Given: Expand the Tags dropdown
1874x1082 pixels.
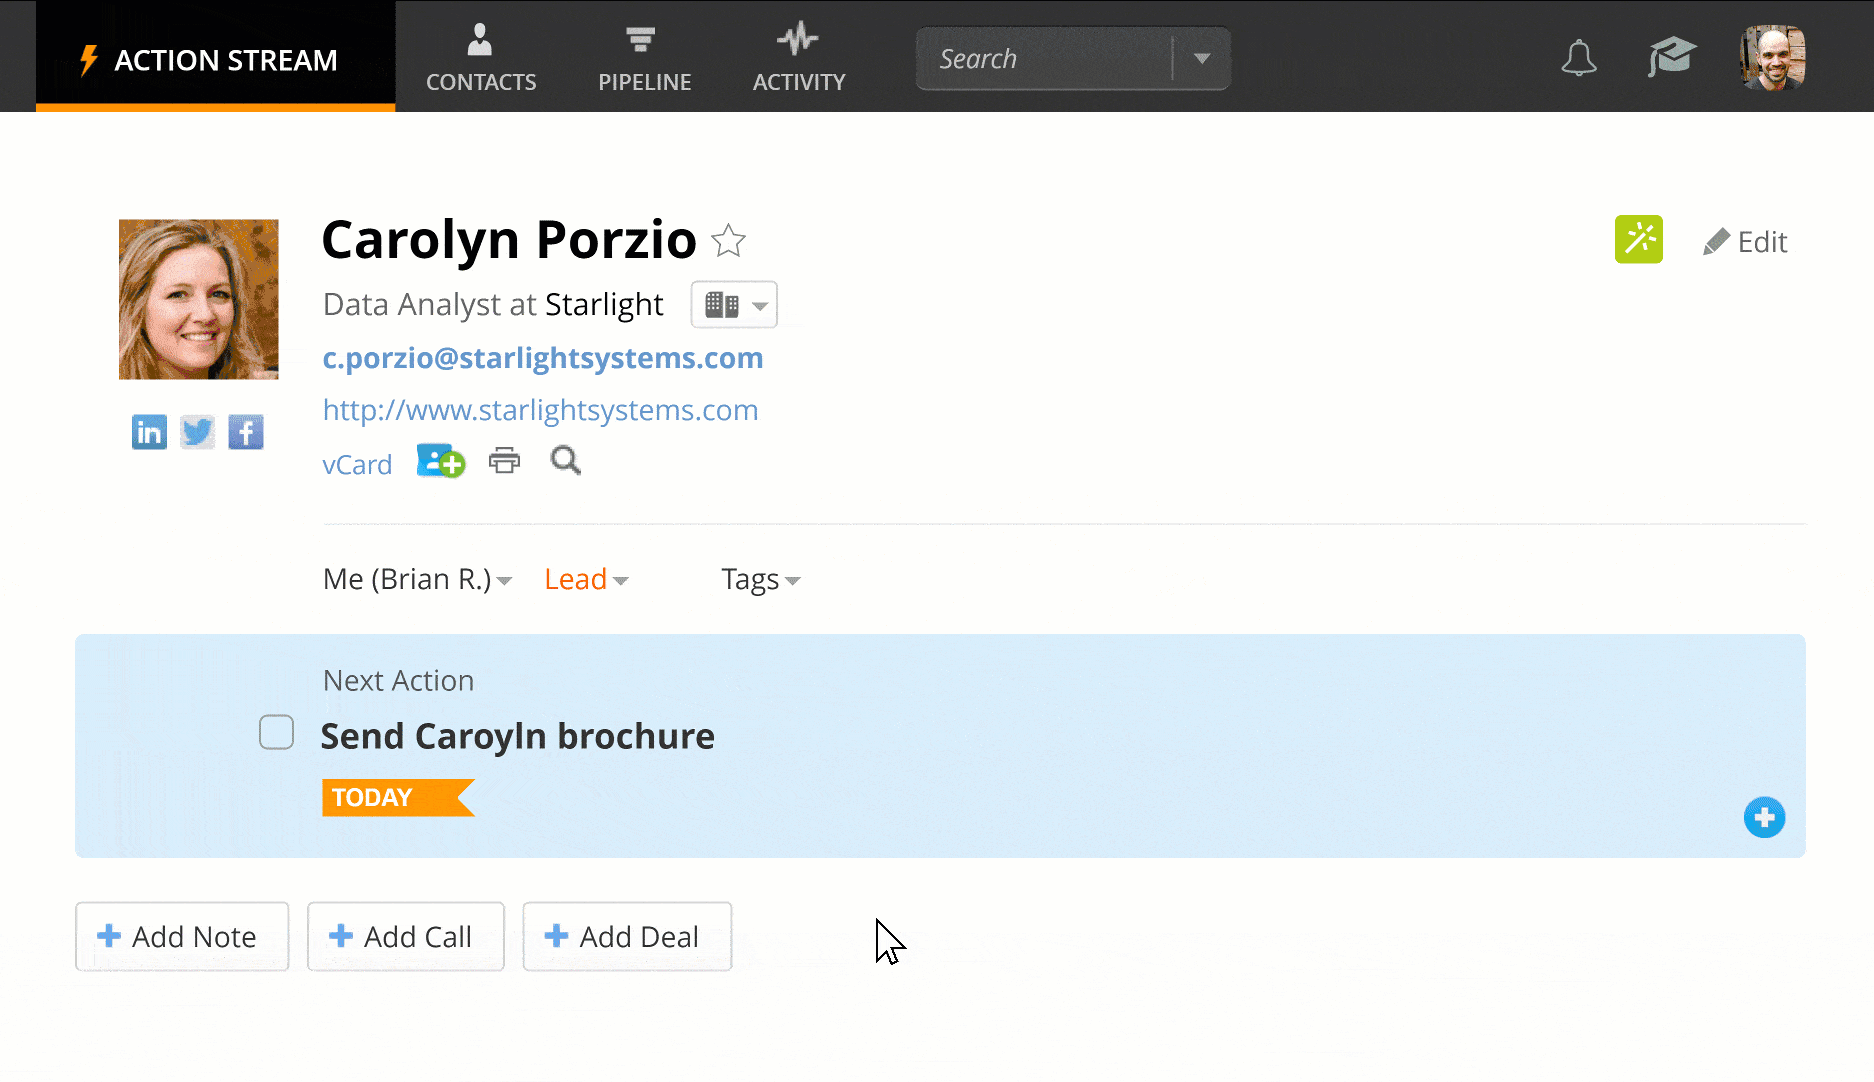Looking at the screenshot, I should [760, 579].
